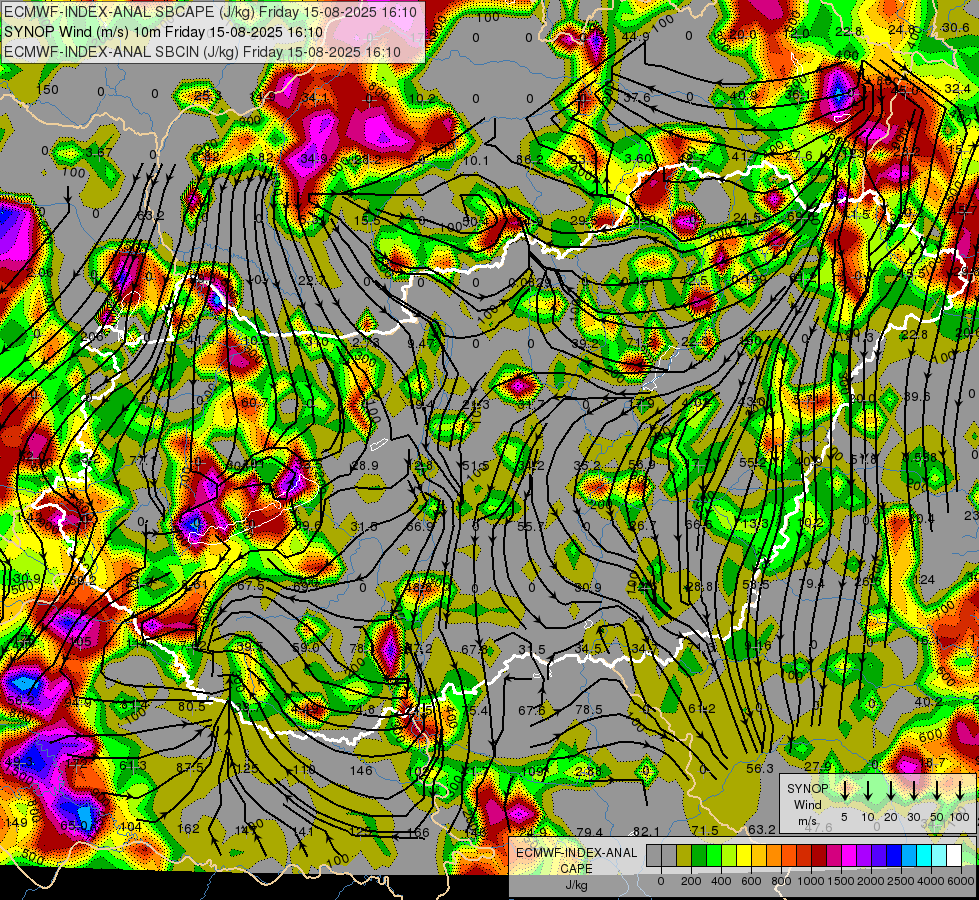Click the '6000' tick label under color bar
Screen dimensions: 979x900
coord(962,881)
